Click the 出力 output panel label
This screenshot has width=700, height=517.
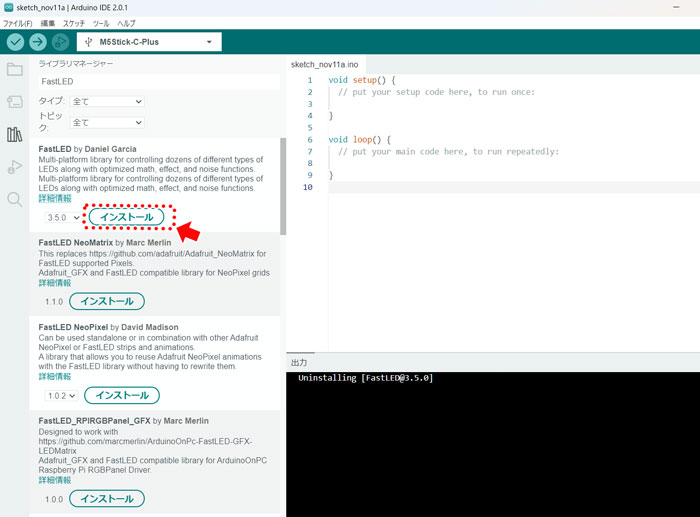click(299, 363)
